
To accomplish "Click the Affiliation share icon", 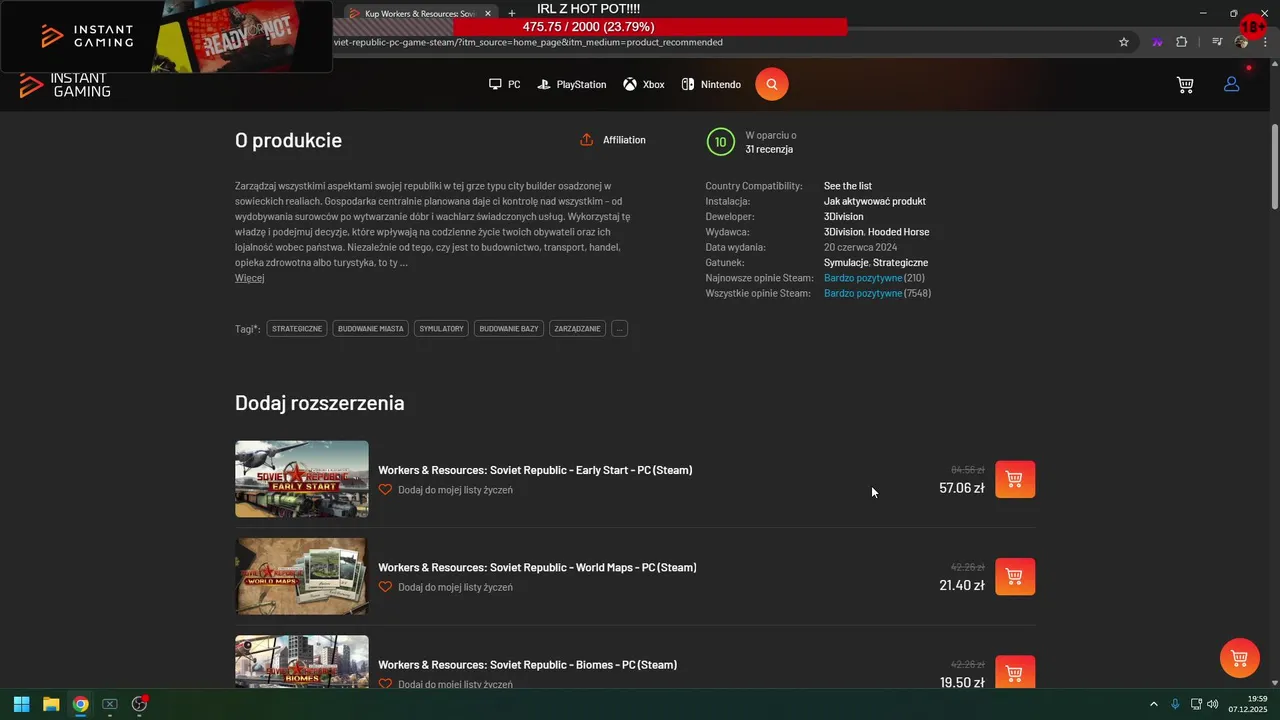I will [587, 140].
